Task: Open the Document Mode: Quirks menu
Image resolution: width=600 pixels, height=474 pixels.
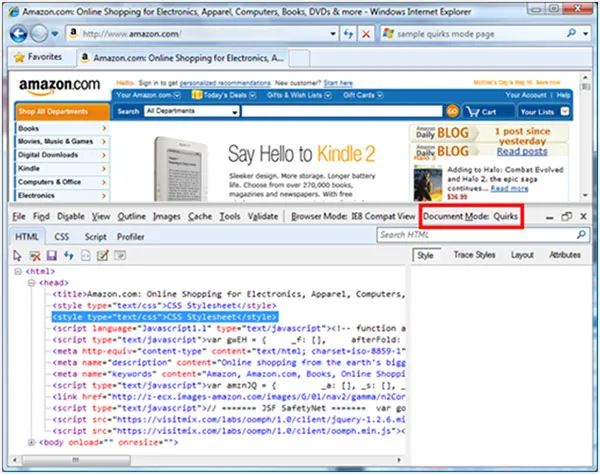Action: (x=471, y=216)
